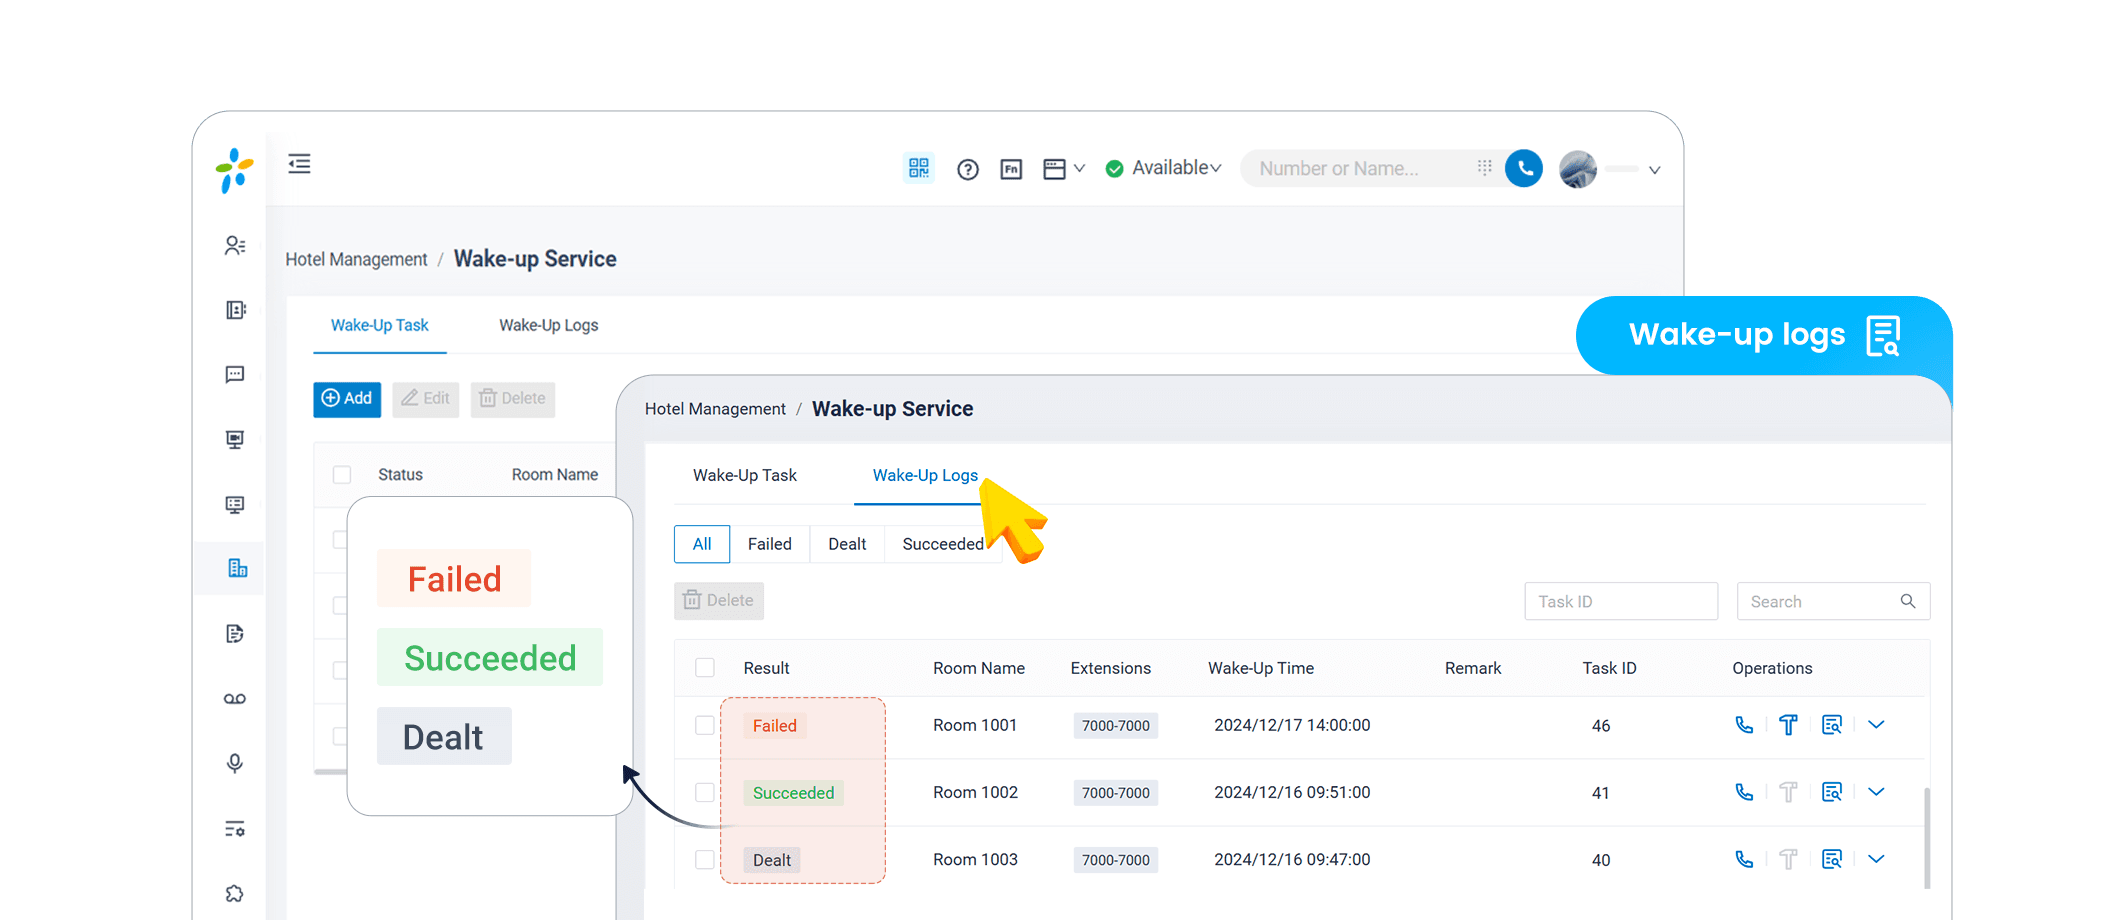Open the Hotel Management building sidebar icon
2127x920 pixels.
[237, 568]
